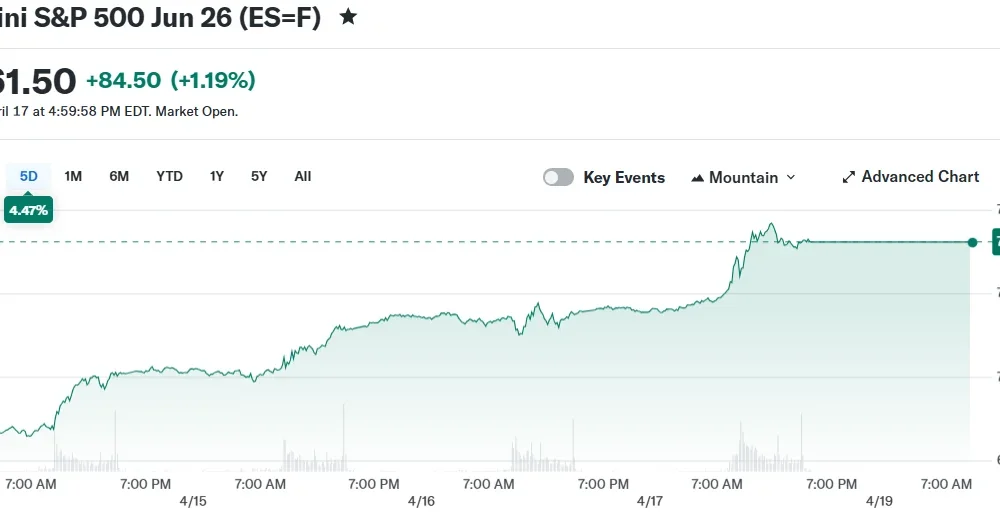Switch chart range to 6M
The height and width of the screenshot is (513, 1000).
click(x=119, y=176)
